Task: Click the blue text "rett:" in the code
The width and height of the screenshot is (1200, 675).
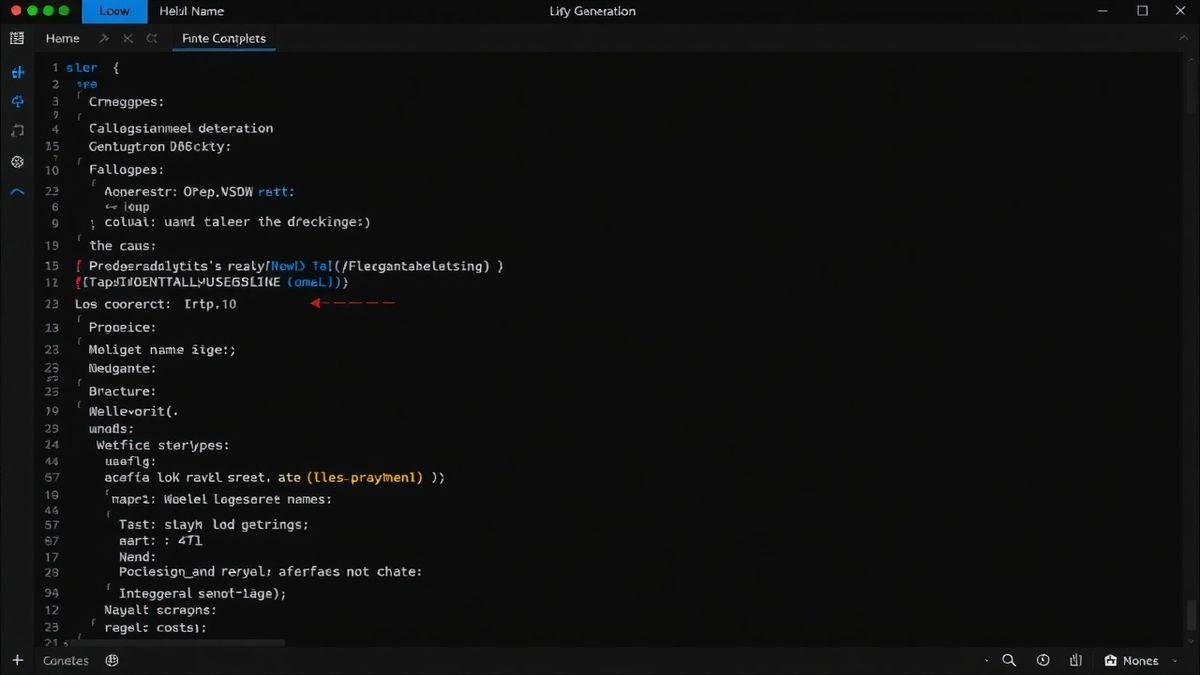Action: click(277, 191)
